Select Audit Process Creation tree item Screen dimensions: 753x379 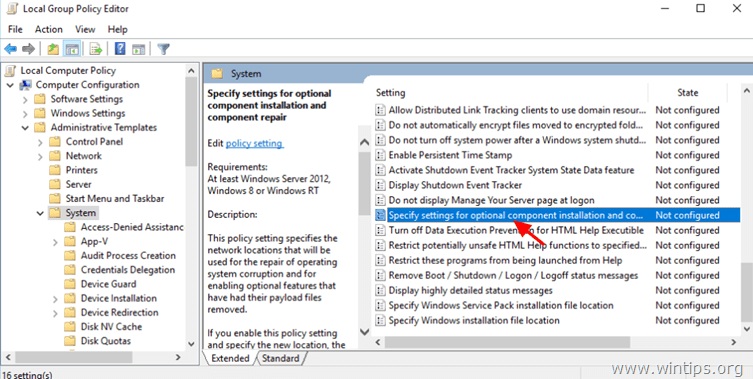(128, 256)
